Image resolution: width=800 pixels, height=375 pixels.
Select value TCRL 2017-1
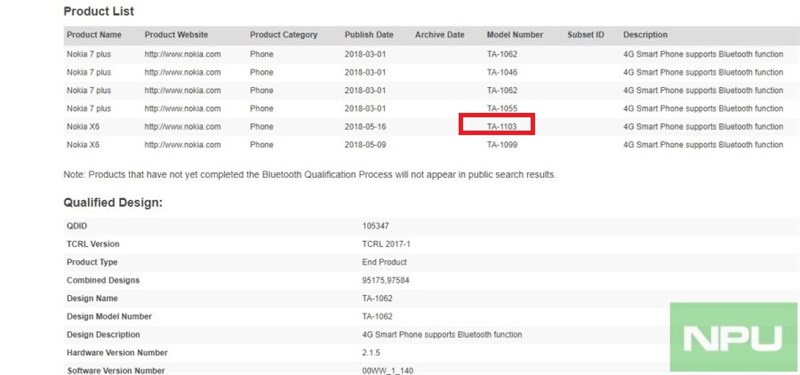pos(386,244)
